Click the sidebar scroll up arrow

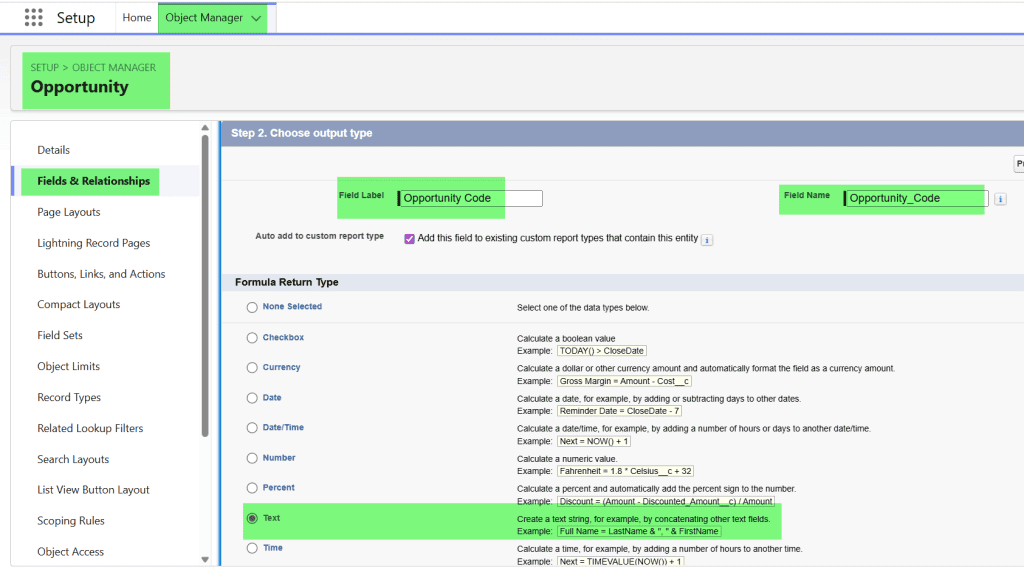pyautogui.click(x=205, y=128)
